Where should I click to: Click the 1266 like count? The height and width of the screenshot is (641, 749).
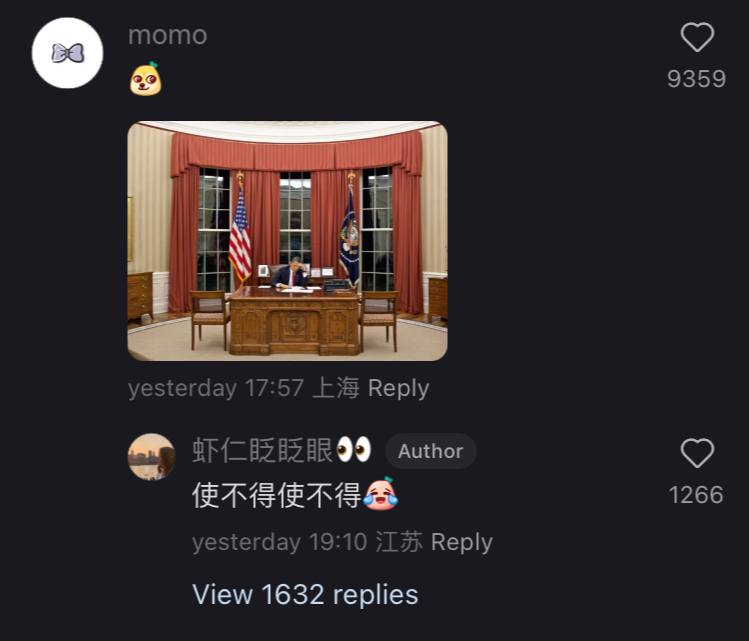[x=696, y=495]
